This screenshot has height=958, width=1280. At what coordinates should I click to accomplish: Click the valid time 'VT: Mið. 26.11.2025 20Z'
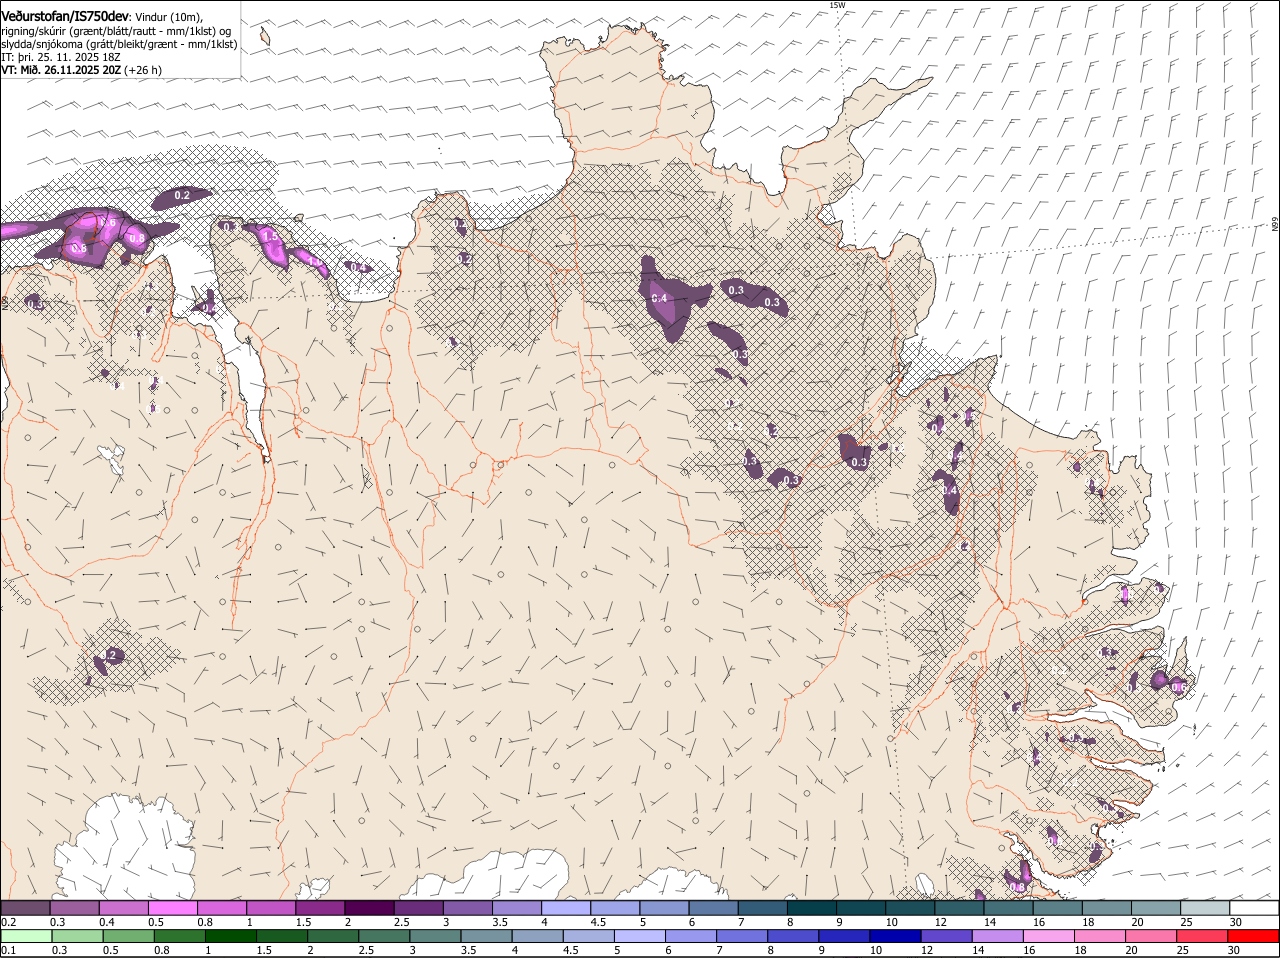[x=61, y=71]
